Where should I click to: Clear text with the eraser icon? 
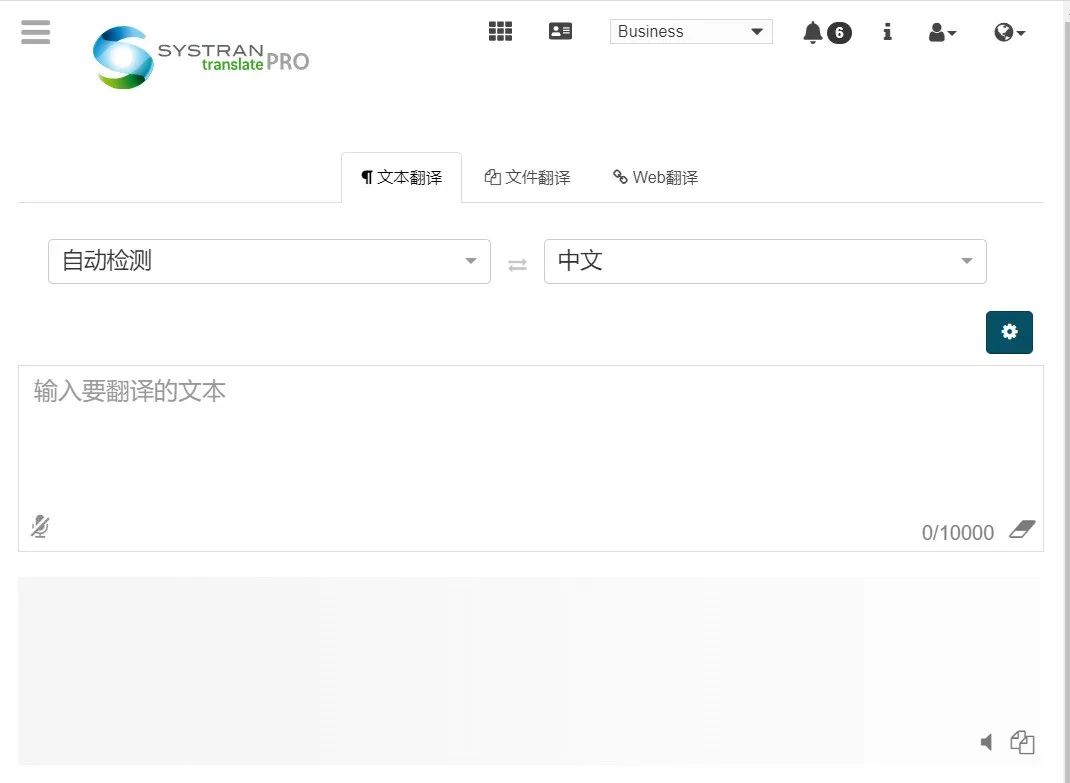tap(1022, 529)
